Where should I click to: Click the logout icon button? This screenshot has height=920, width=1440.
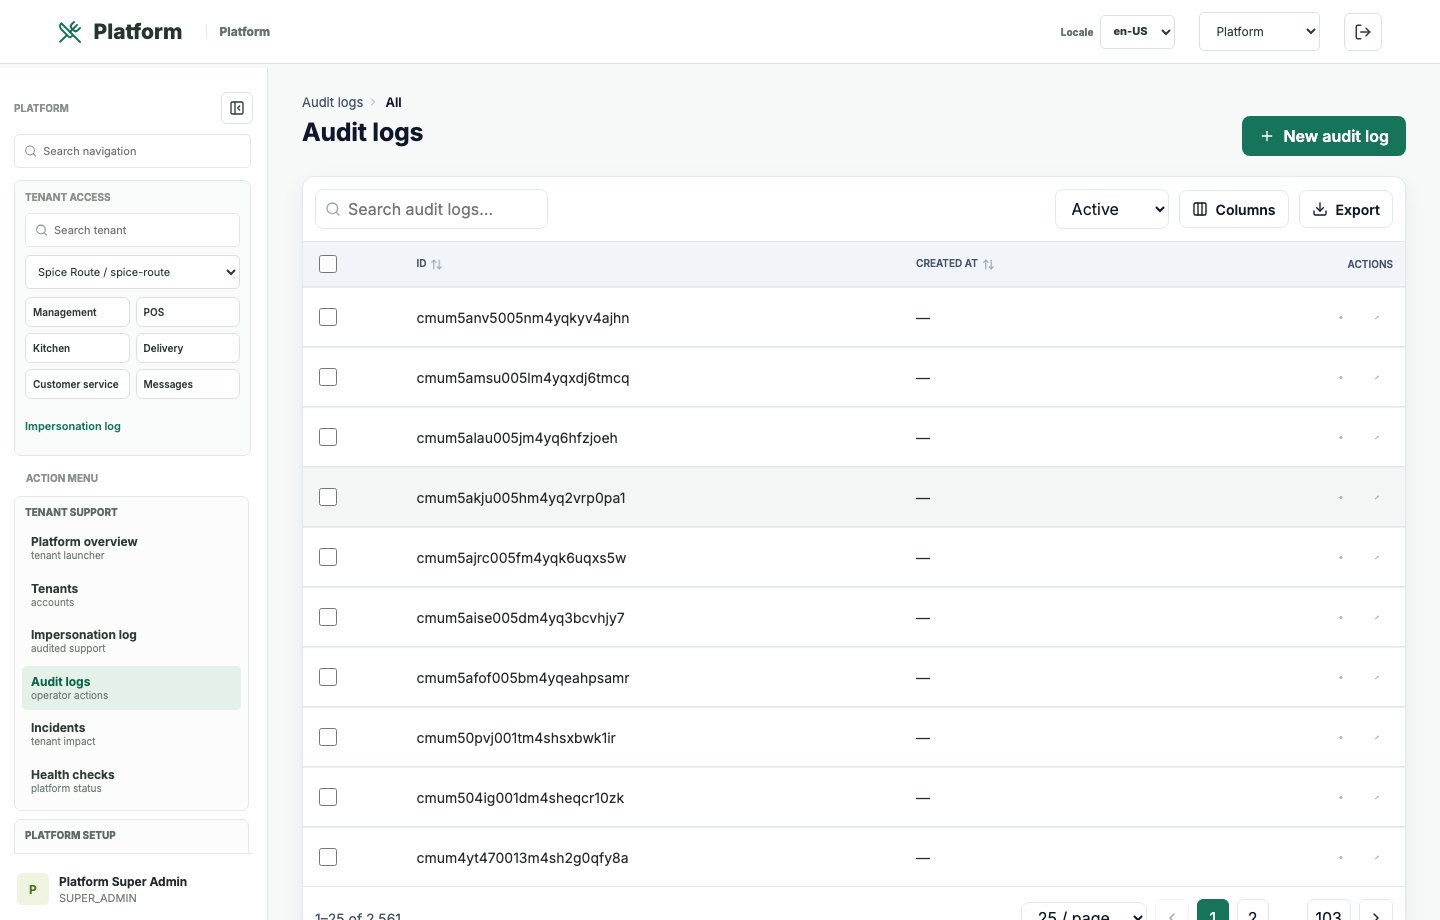1363,32
